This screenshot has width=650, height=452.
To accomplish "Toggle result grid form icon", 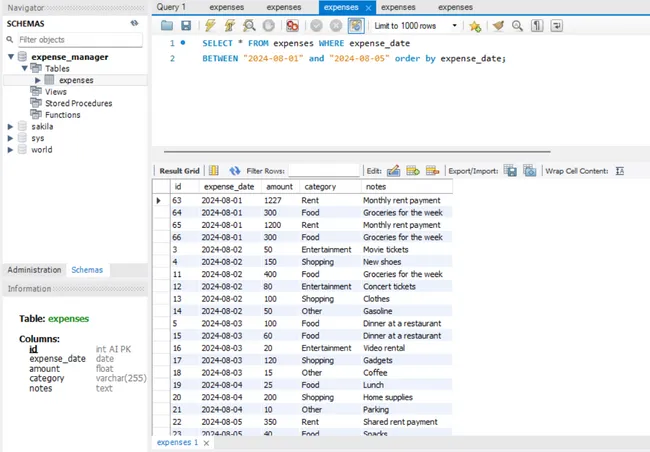I will 213,171.
